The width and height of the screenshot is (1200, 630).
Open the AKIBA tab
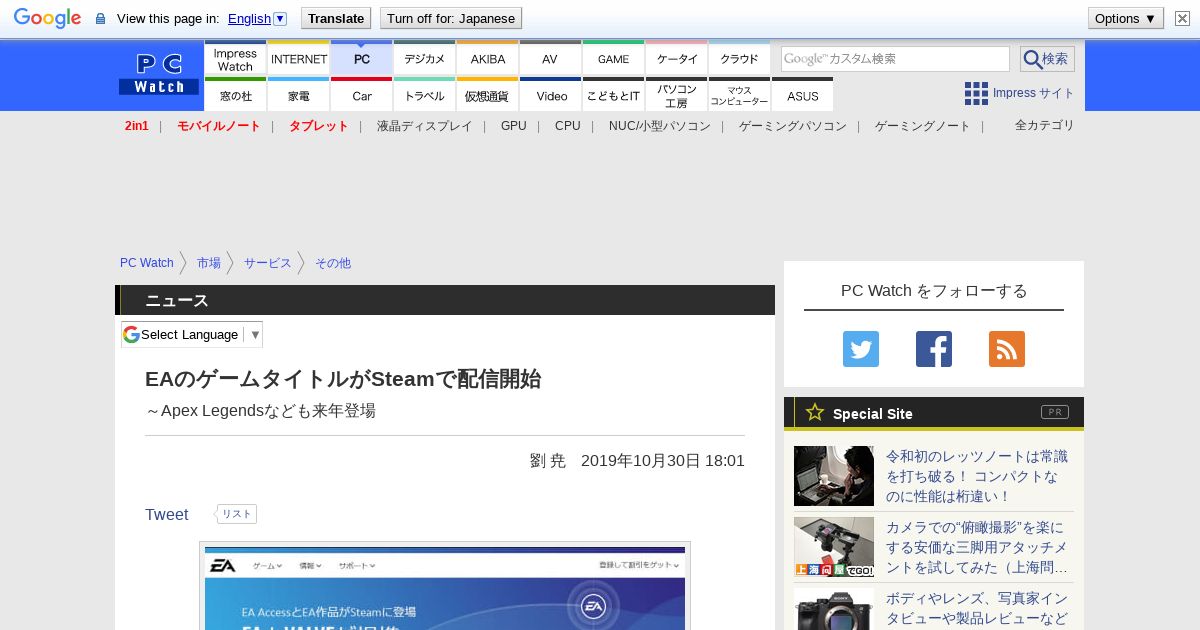tap(488, 59)
